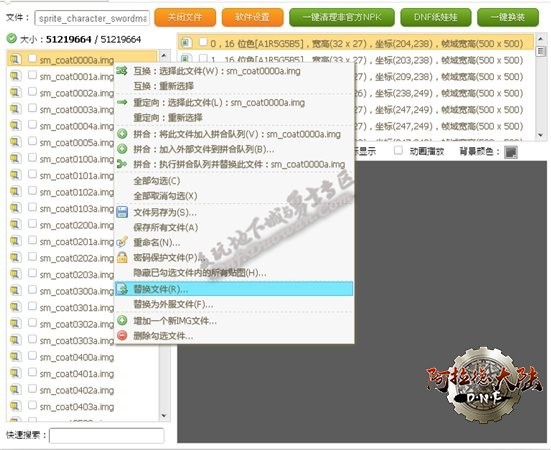Viewport: 551px width, 450px height.
Task: Click the 关闭文件 orange button
Action: pos(185,17)
